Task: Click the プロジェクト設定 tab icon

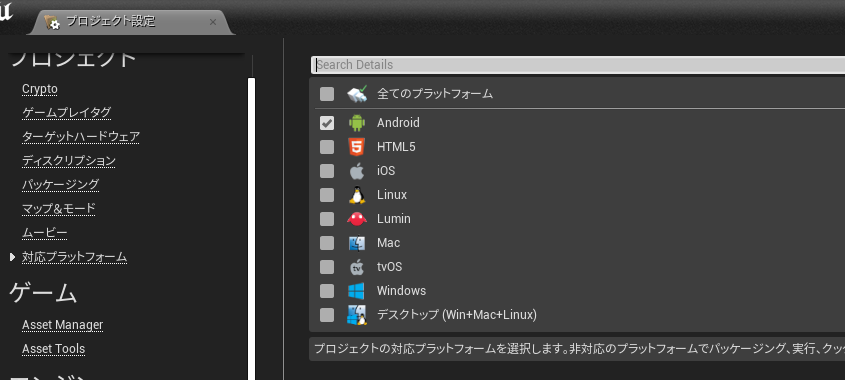Action: pyautogui.click(x=52, y=22)
